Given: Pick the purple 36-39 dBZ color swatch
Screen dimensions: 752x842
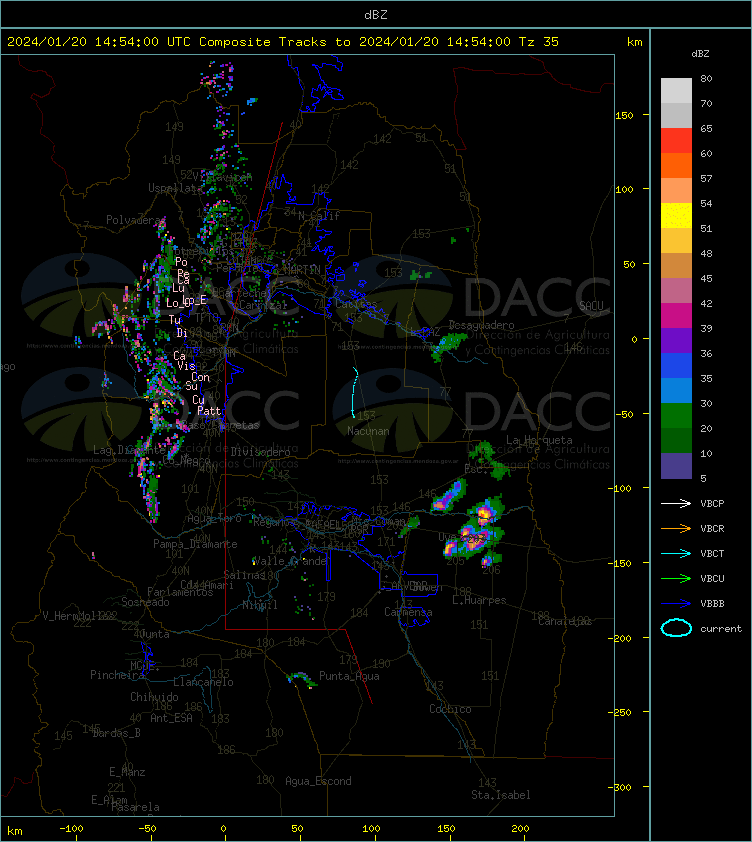Looking at the screenshot, I should tap(676, 341).
